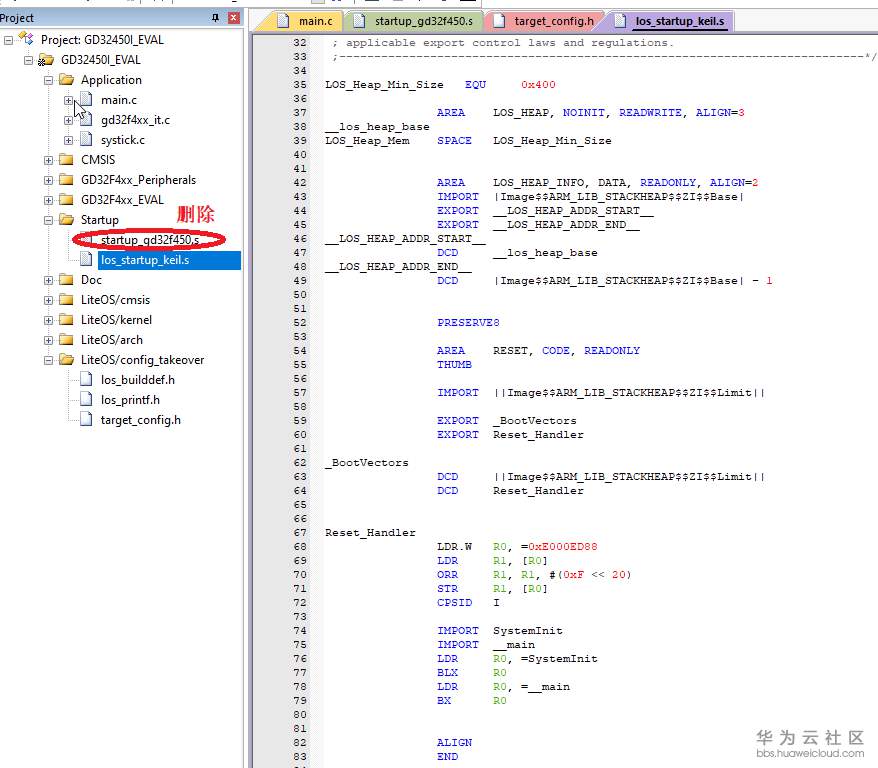This screenshot has height=768, width=878.
Task: Expand the LiteOS/arch group
Action: (48, 340)
